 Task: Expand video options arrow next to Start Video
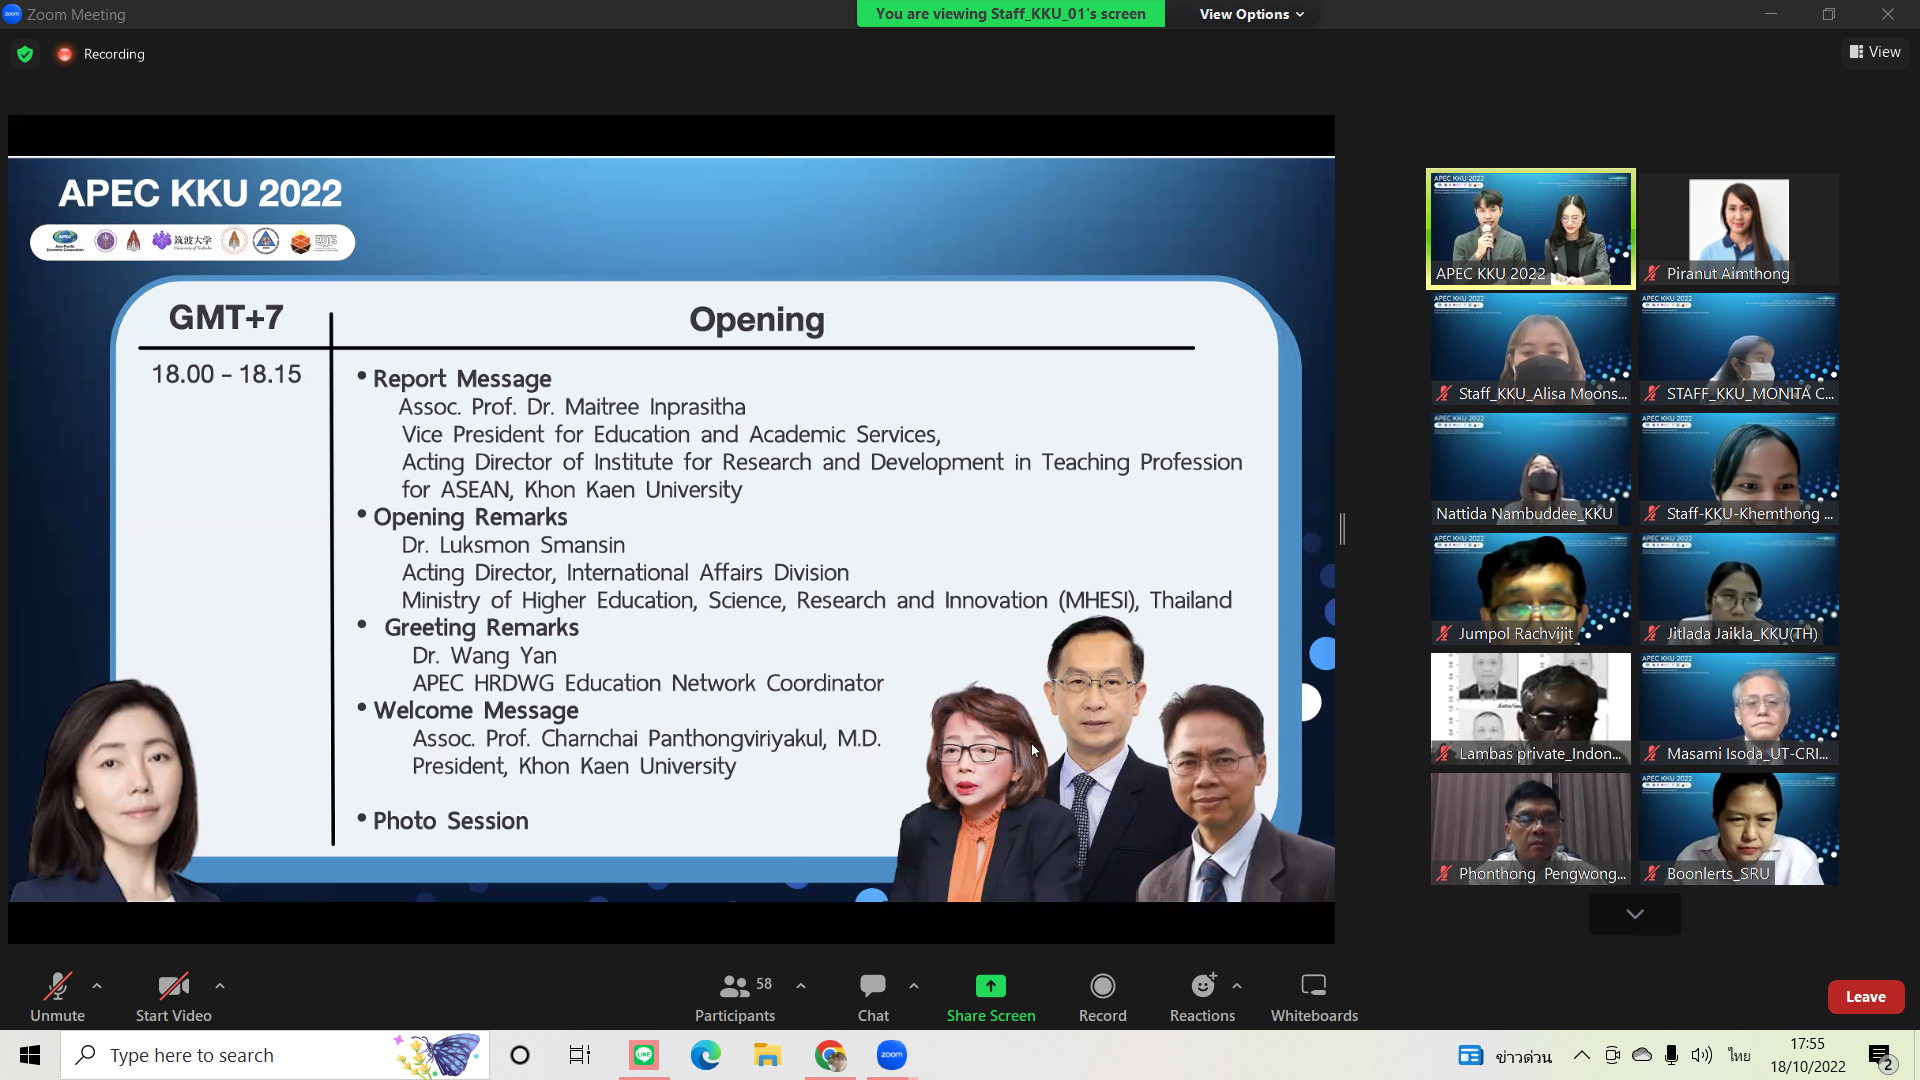(x=220, y=986)
